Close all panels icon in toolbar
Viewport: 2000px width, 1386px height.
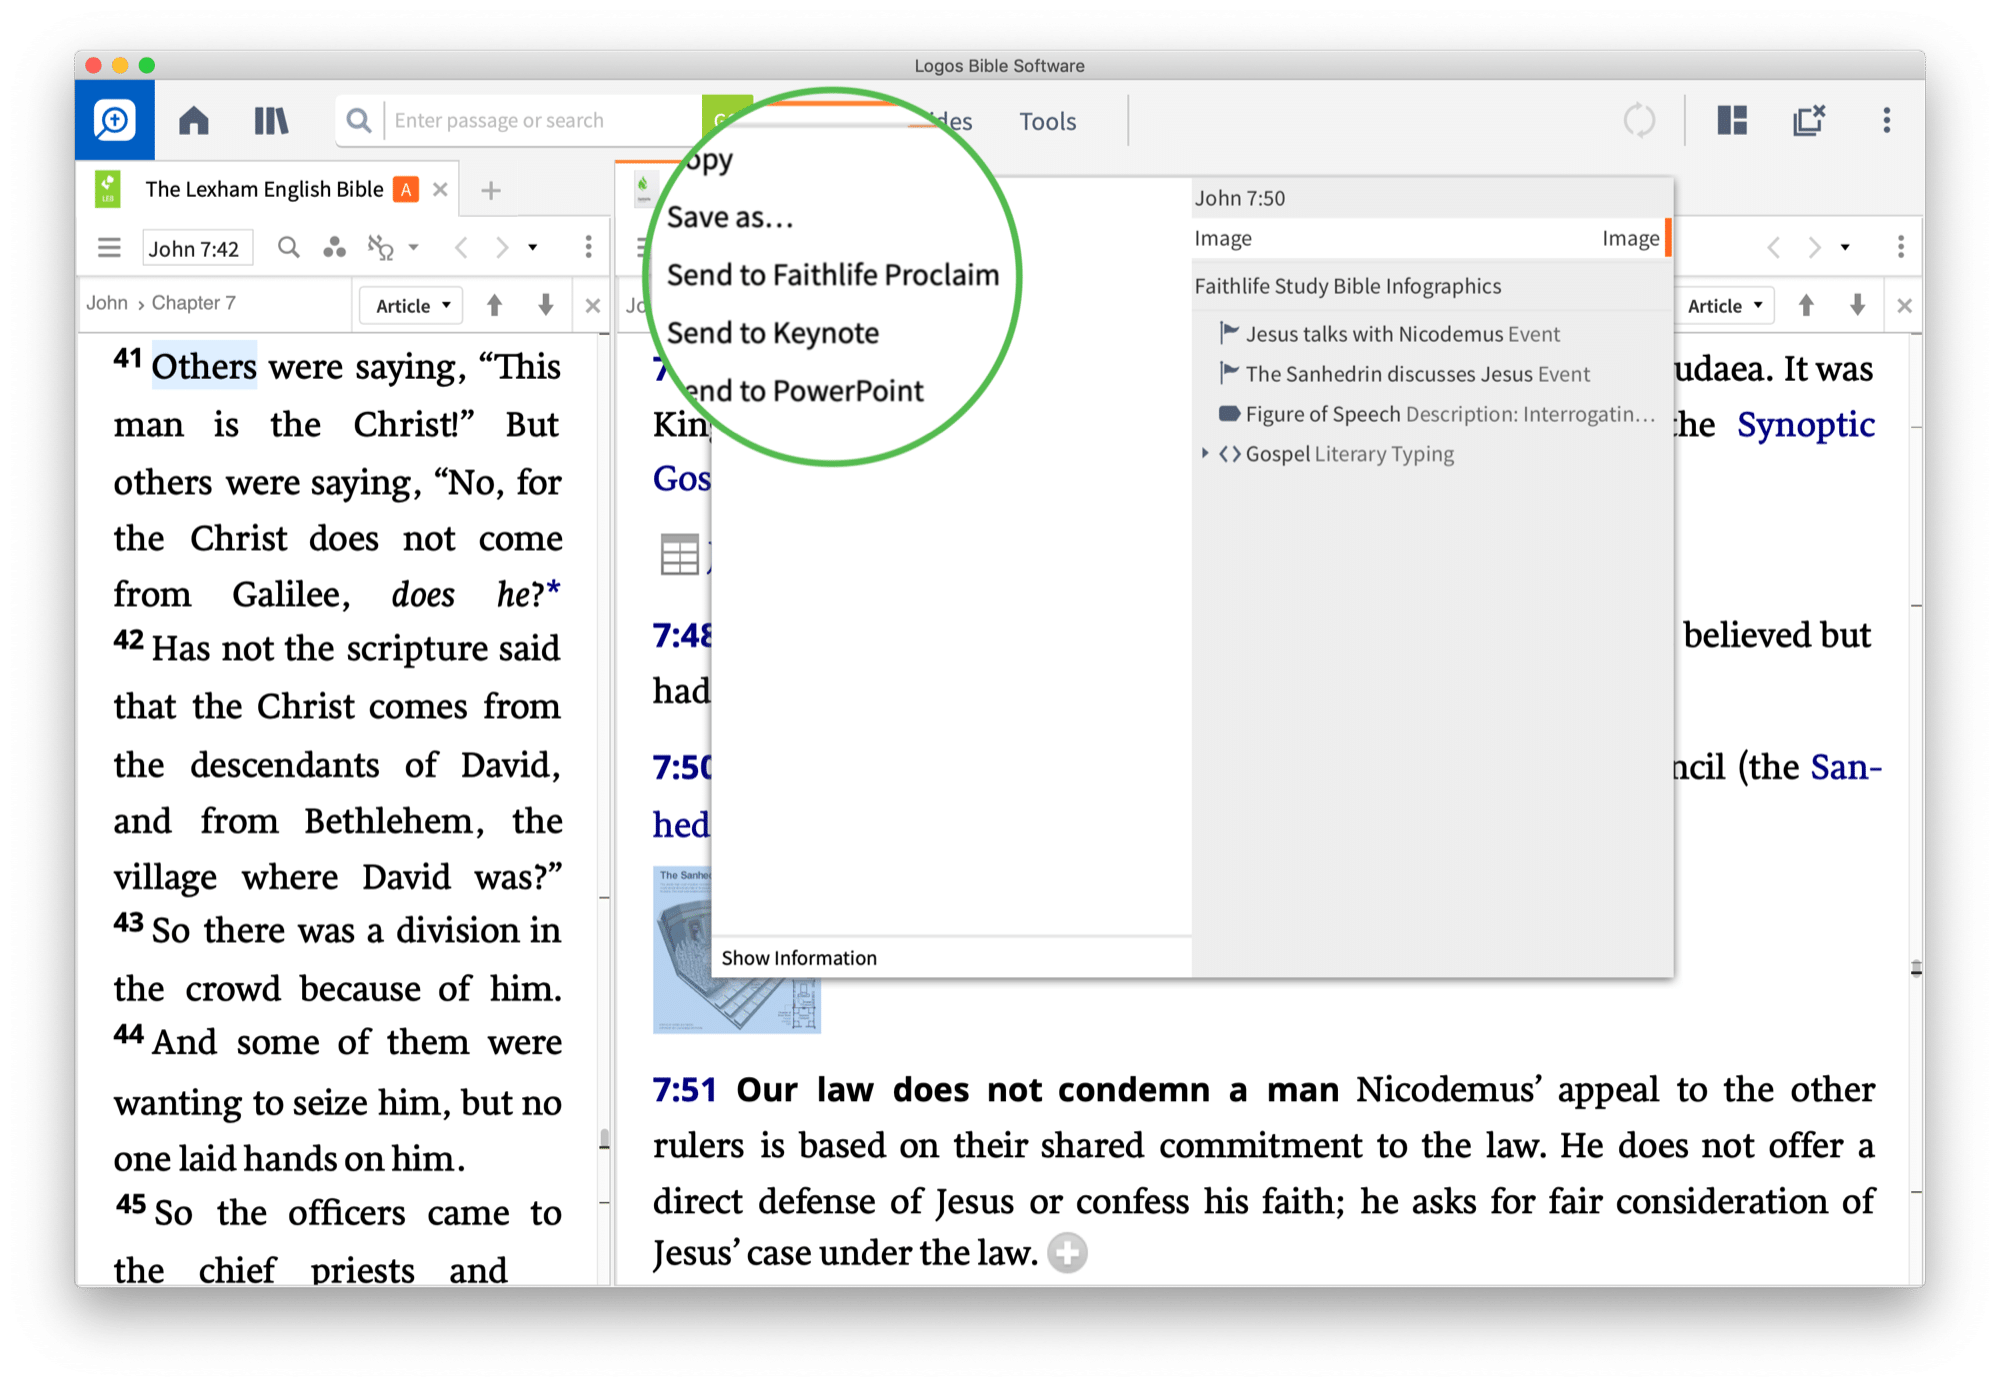point(1809,121)
